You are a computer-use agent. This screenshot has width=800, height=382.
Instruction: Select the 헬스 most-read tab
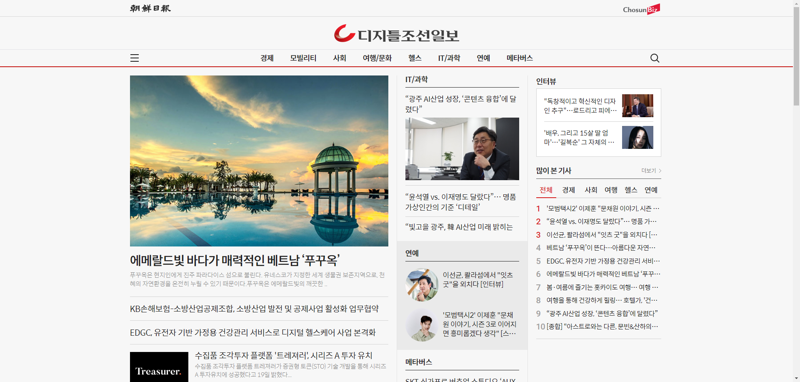point(631,190)
